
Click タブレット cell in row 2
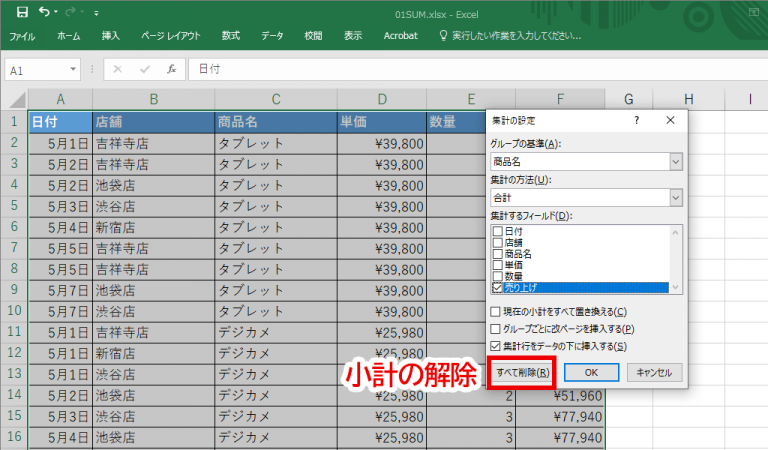(x=276, y=143)
